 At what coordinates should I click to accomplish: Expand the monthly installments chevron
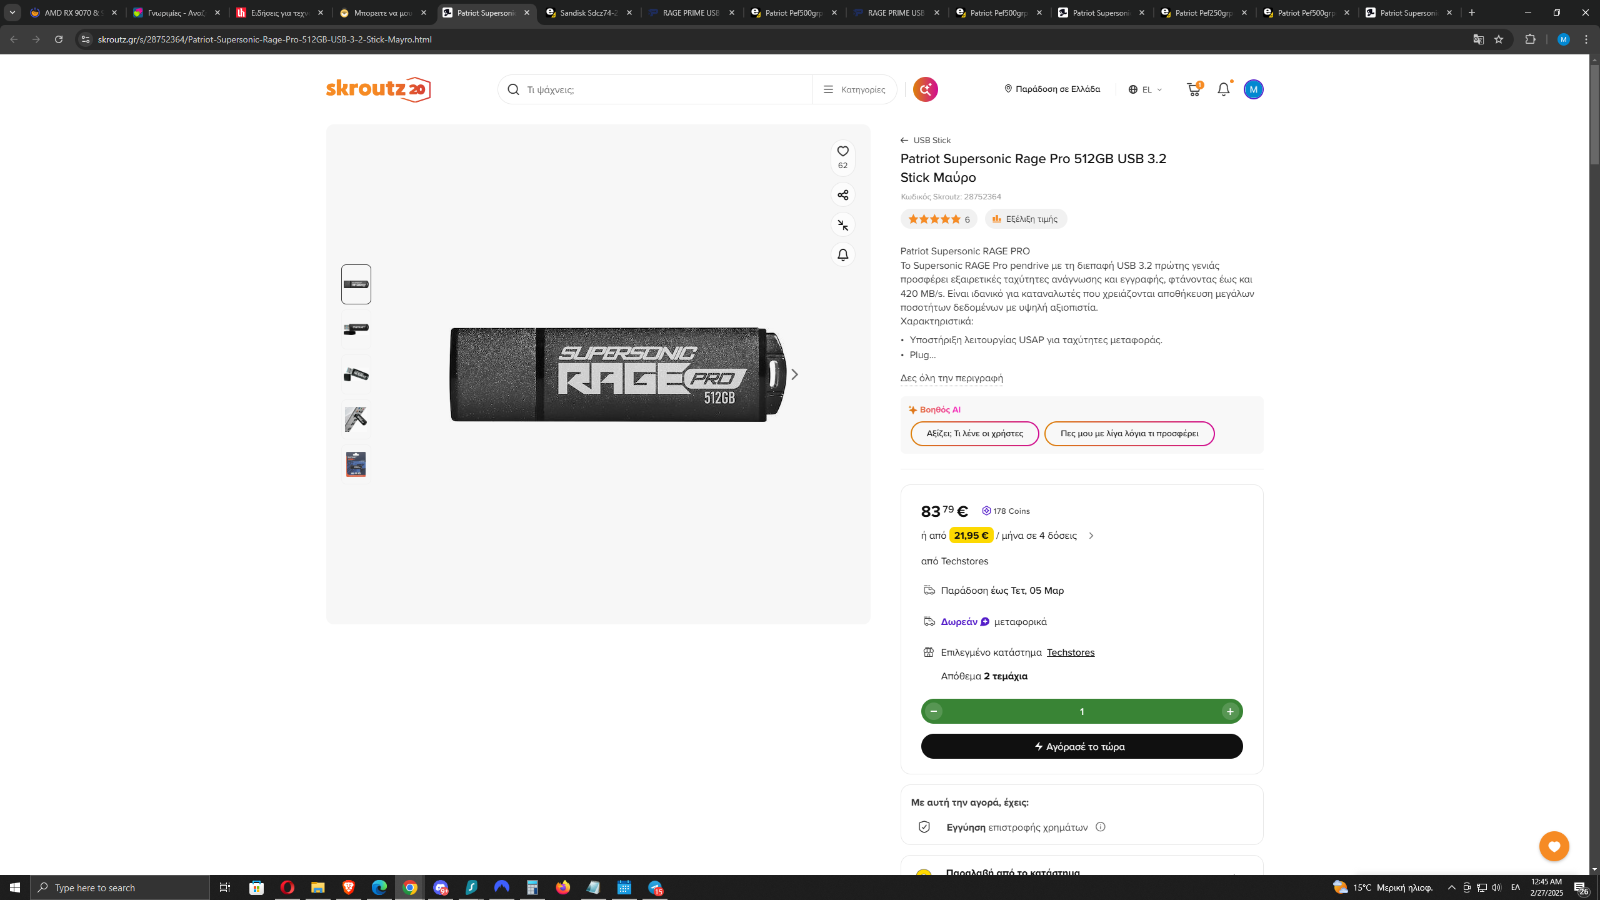pos(1091,536)
